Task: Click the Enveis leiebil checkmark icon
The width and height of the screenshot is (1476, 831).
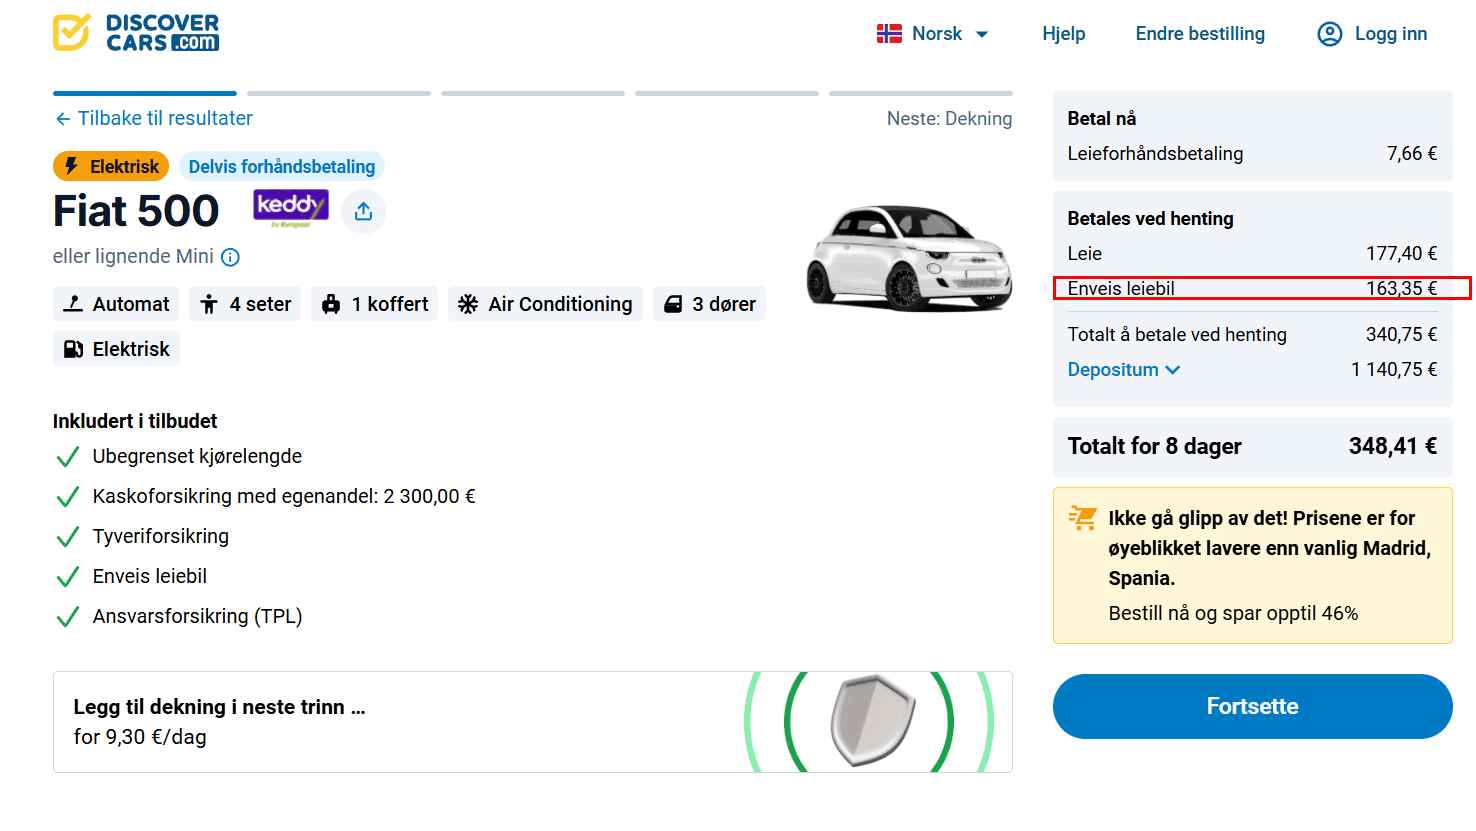Action: point(68,577)
